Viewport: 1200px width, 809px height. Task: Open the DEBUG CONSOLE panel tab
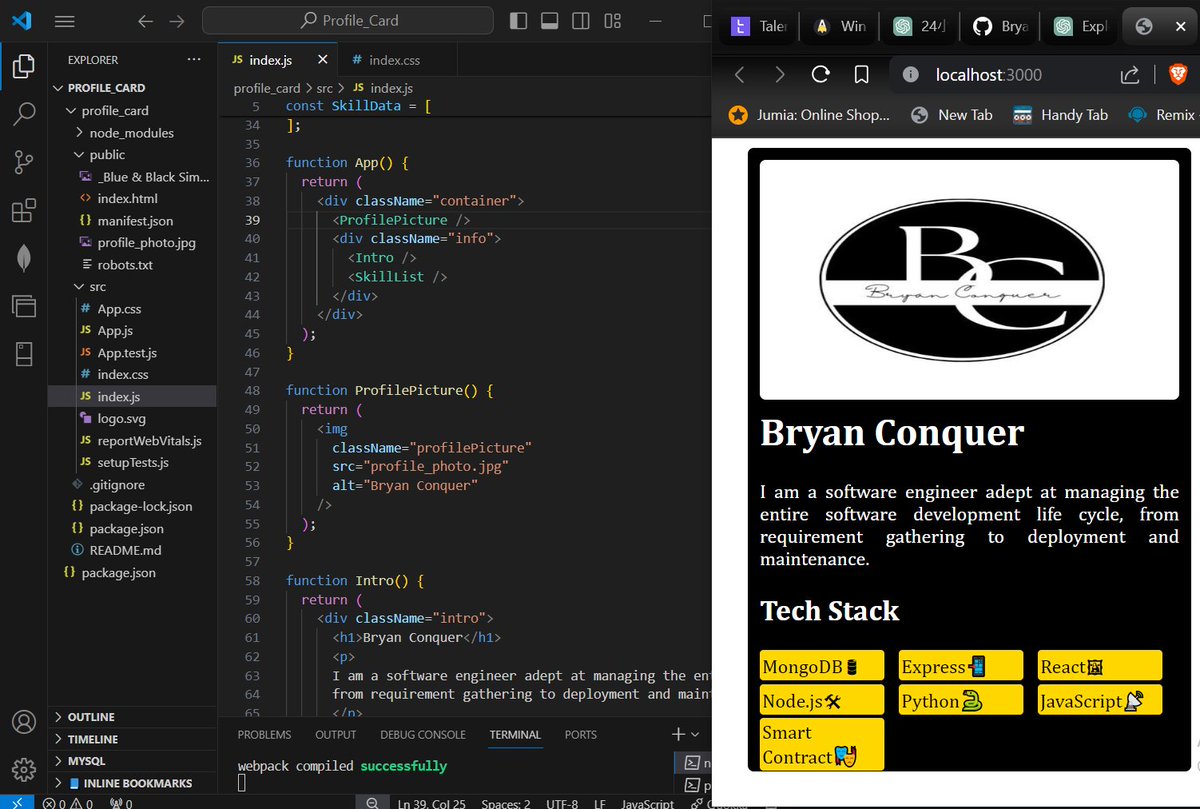pyautogui.click(x=422, y=734)
